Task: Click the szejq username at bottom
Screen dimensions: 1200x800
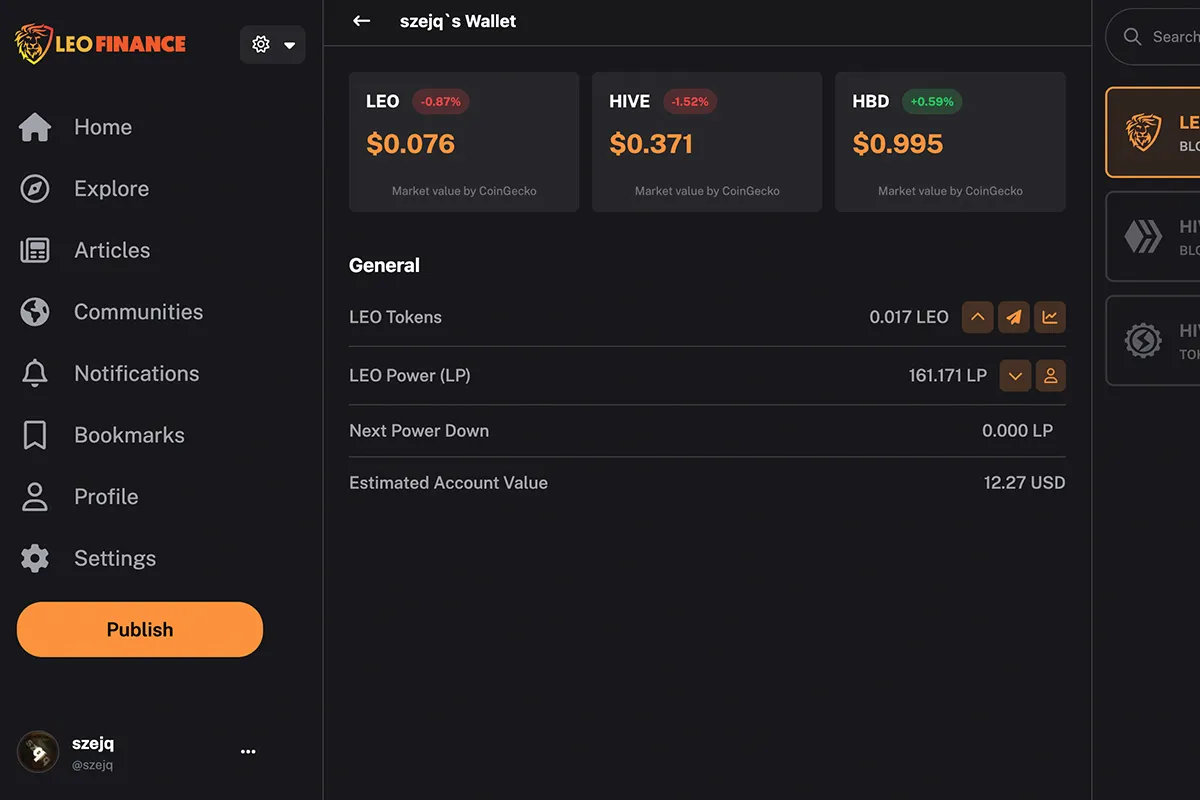Action: (x=93, y=744)
